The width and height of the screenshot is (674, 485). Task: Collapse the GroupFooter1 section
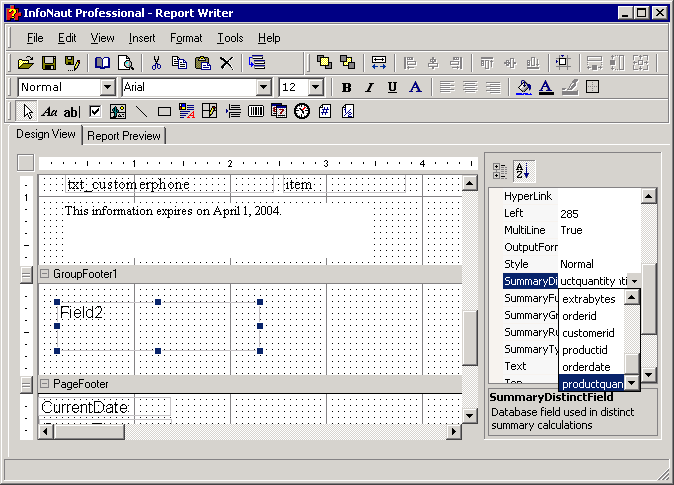point(44,274)
